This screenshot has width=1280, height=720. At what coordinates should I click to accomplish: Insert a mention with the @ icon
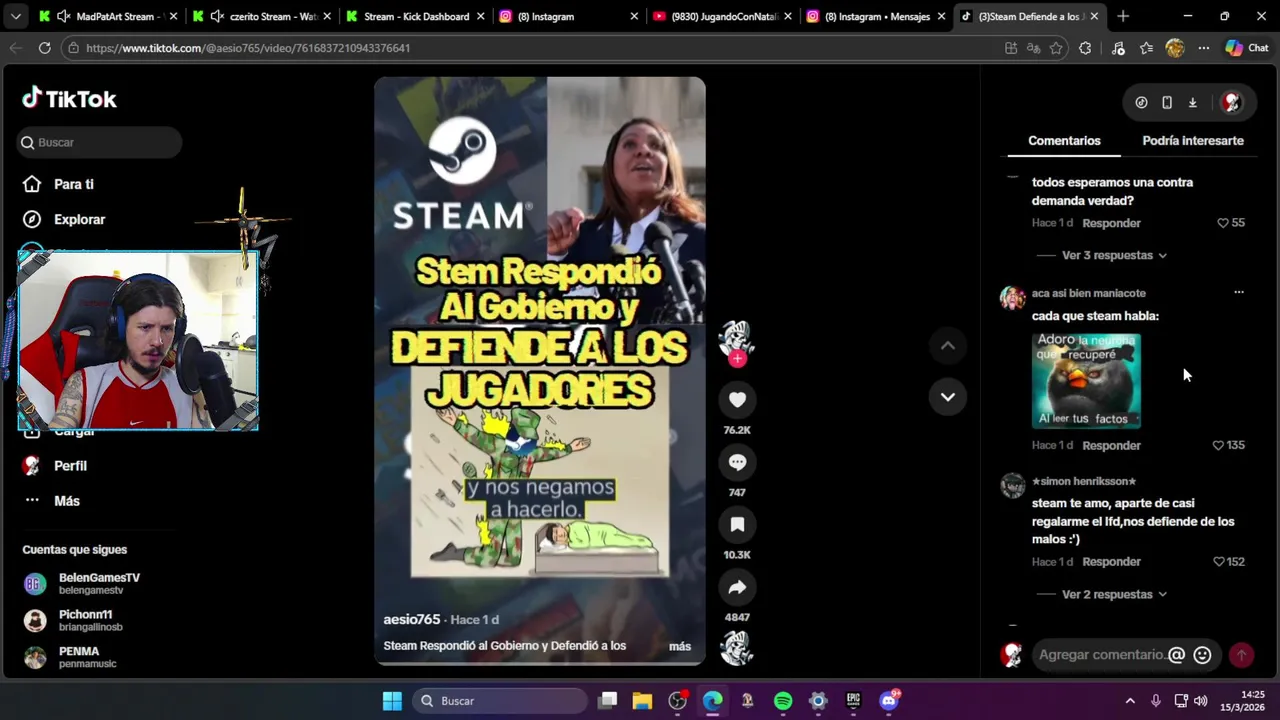[1176, 655]
